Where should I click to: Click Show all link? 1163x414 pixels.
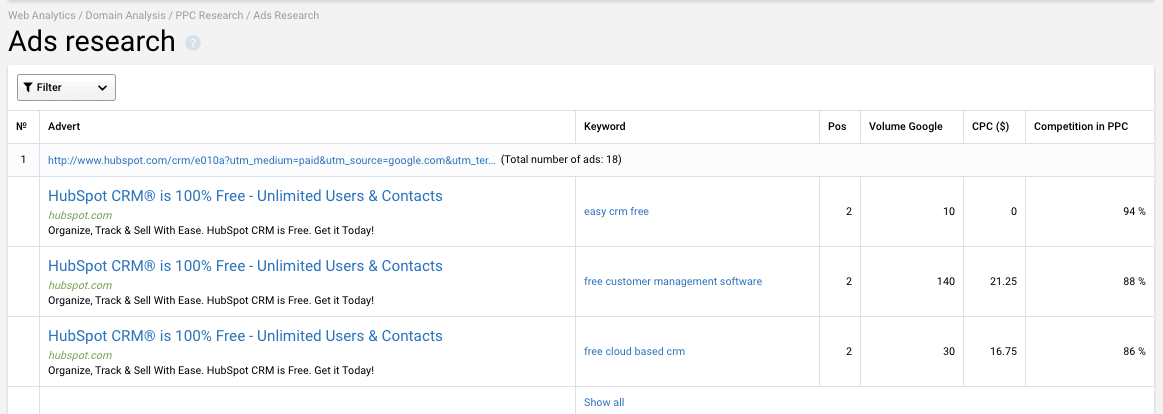point(604,402)
